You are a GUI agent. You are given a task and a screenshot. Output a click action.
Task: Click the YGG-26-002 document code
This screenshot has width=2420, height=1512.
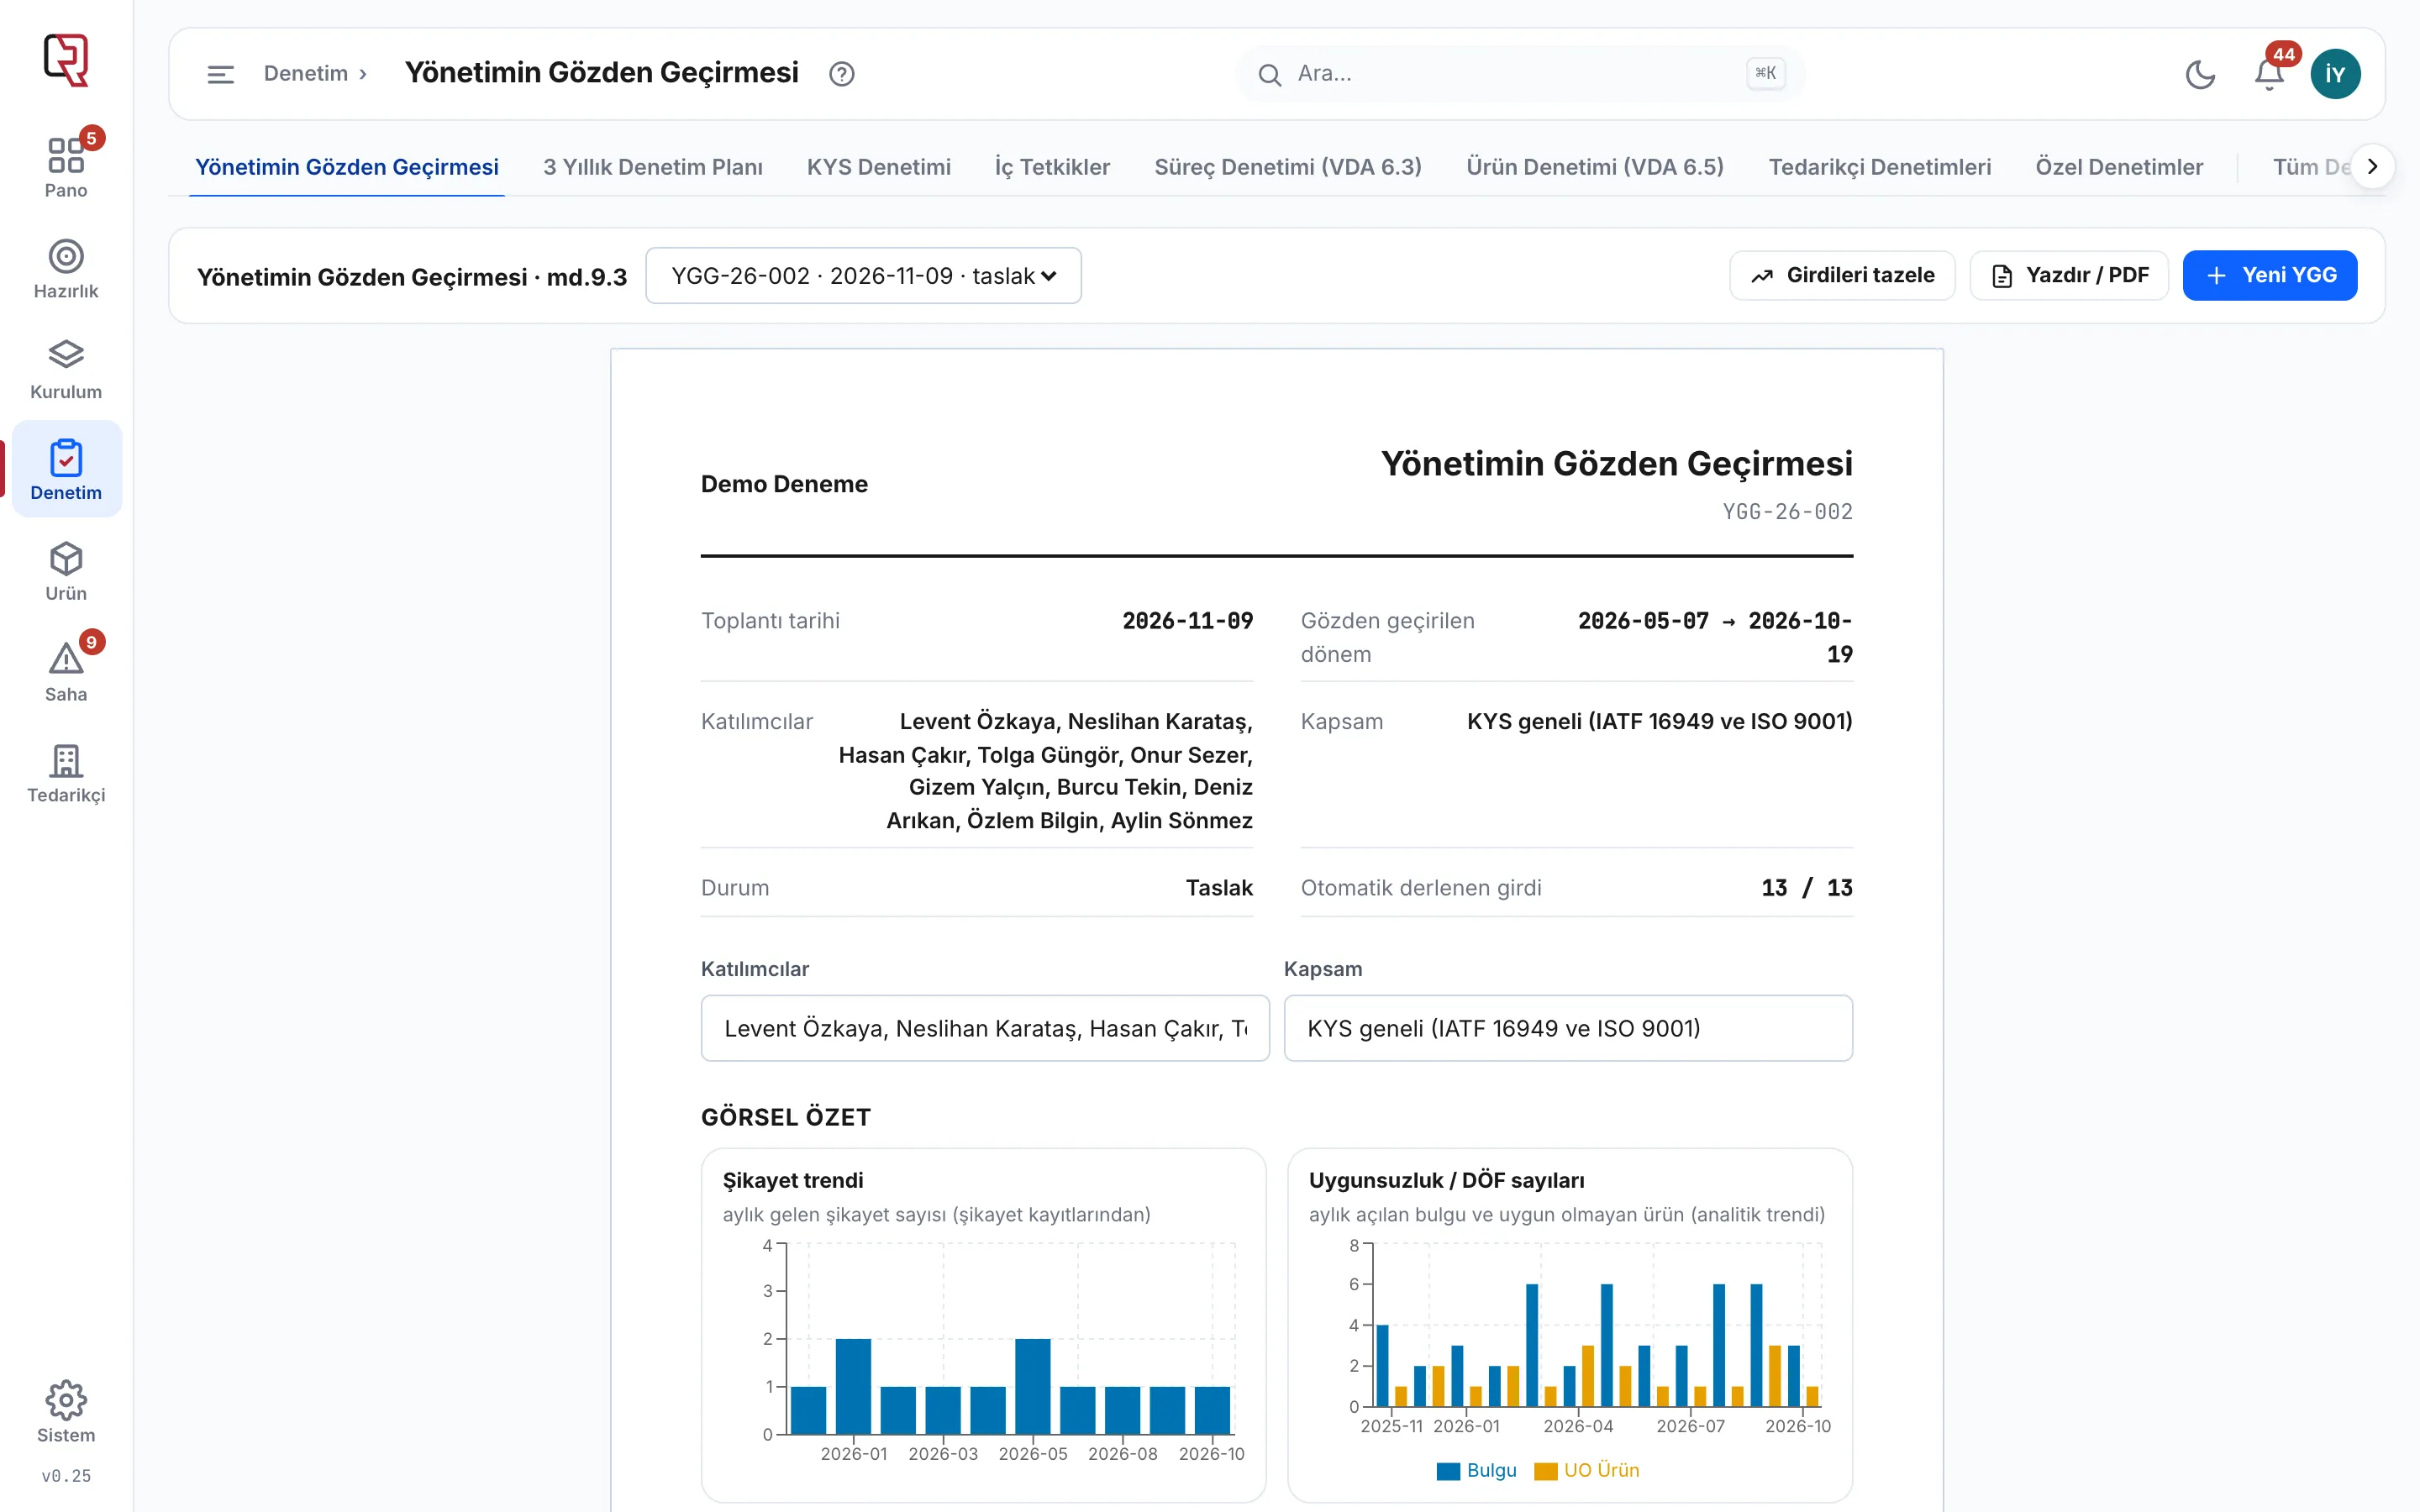point(1787,512)
